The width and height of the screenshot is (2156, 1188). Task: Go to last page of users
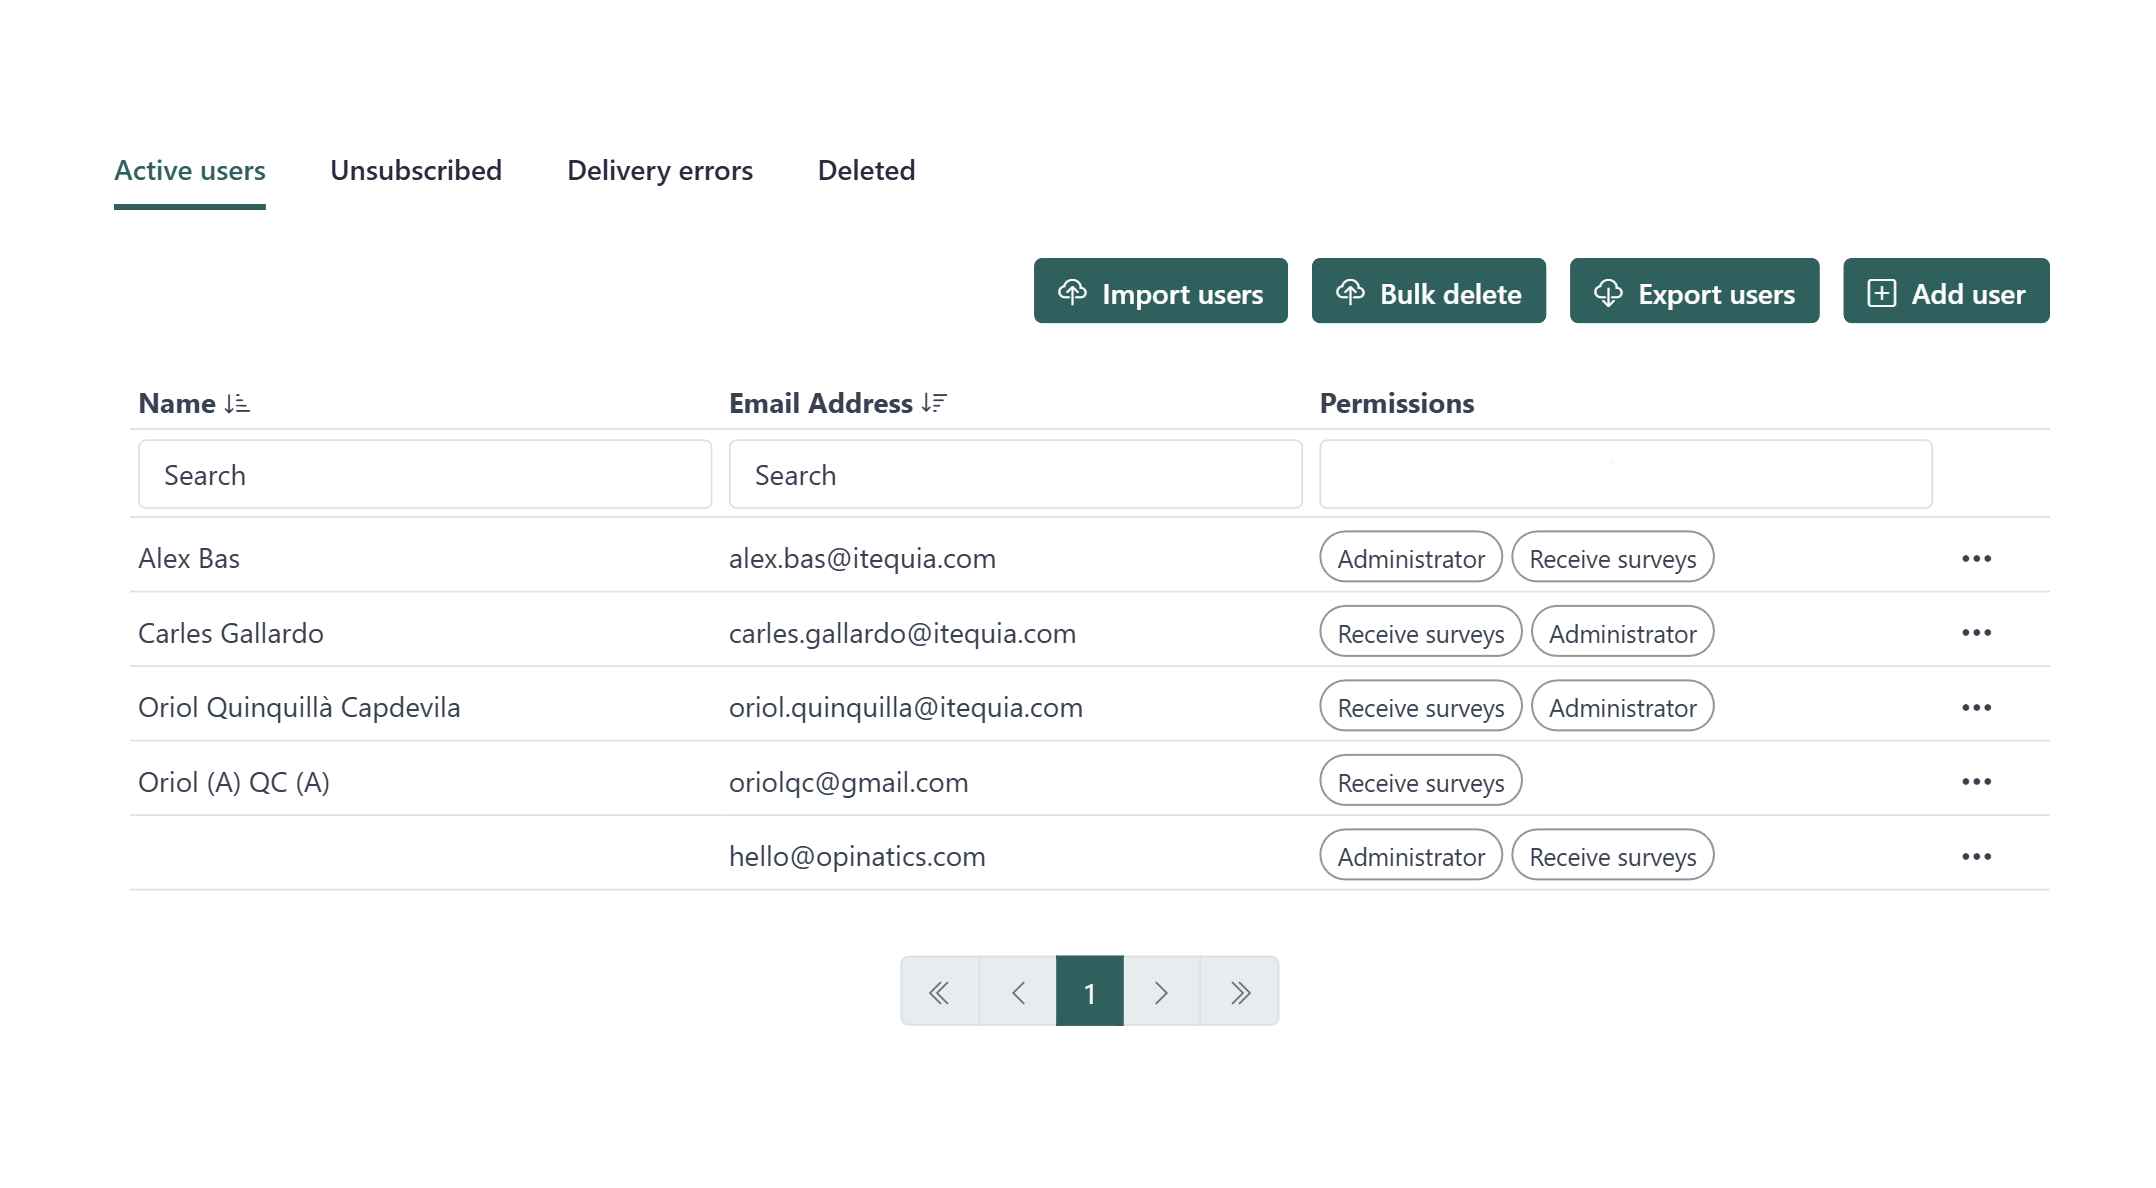click(x=1240, y=992)
